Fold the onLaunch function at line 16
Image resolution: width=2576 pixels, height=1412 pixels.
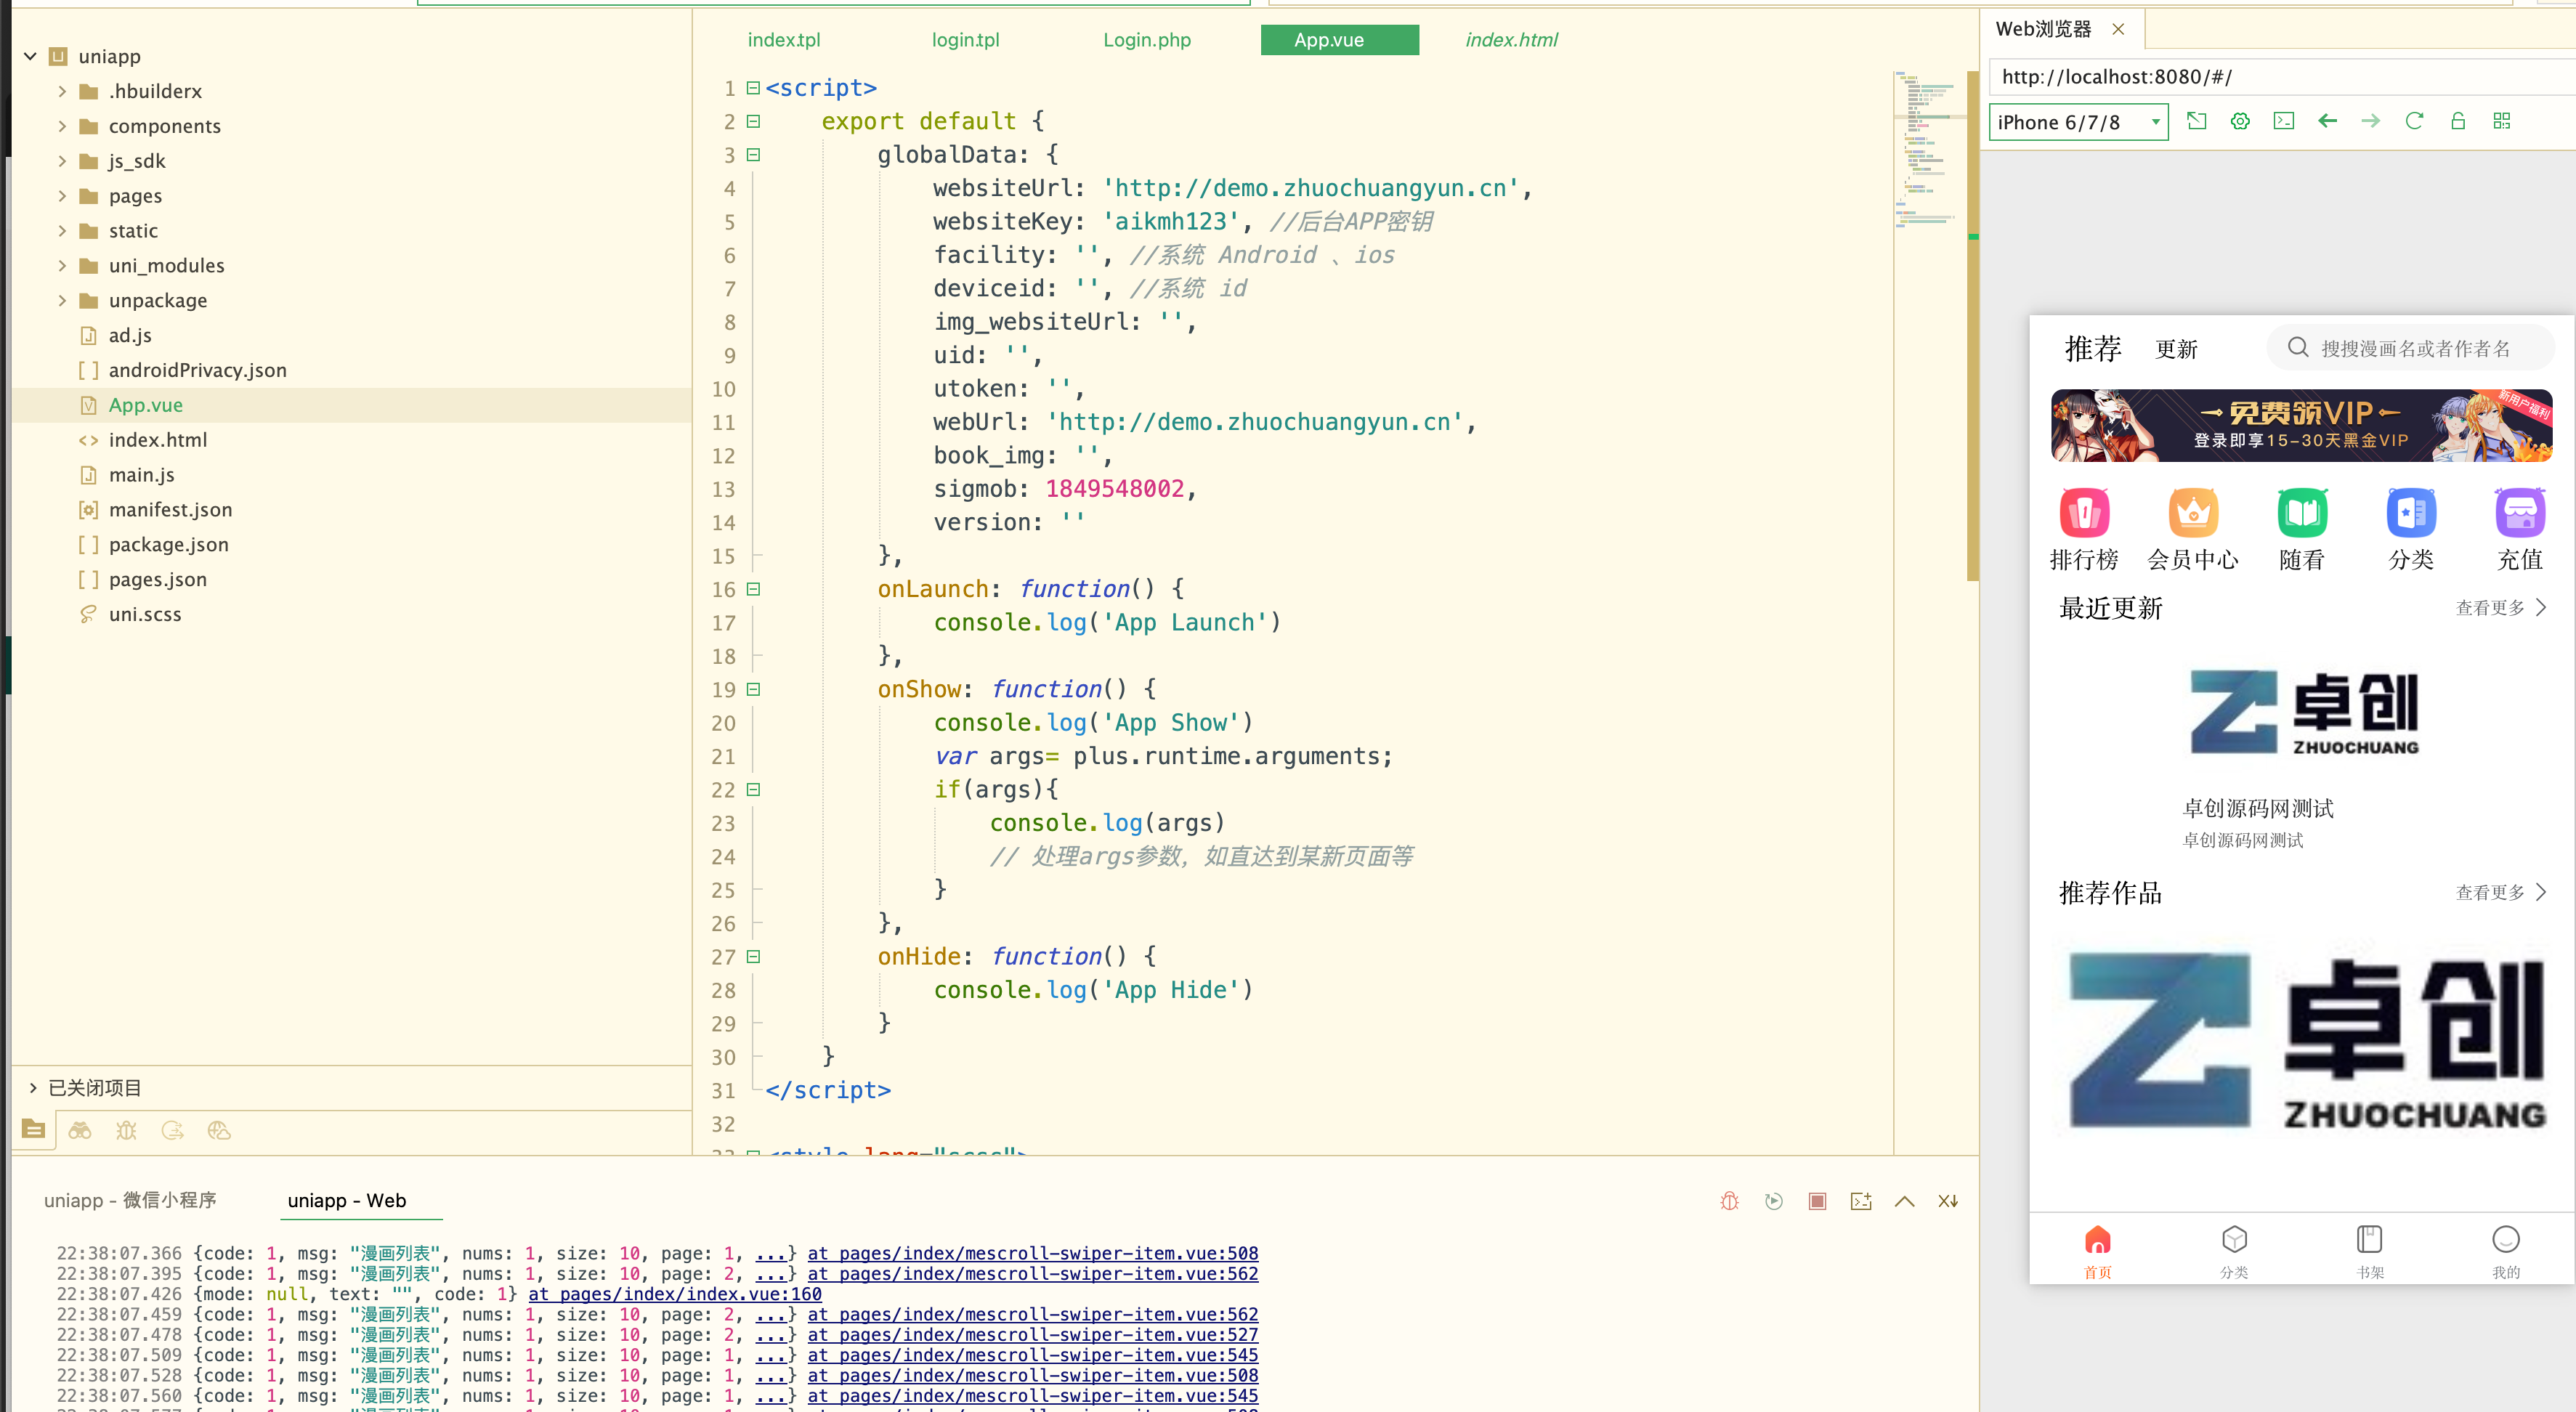point(753,589)
